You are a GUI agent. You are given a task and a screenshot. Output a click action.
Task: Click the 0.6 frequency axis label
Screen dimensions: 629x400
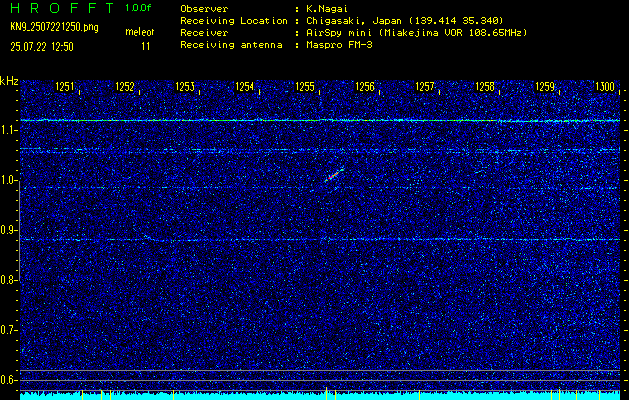[8, 380]
